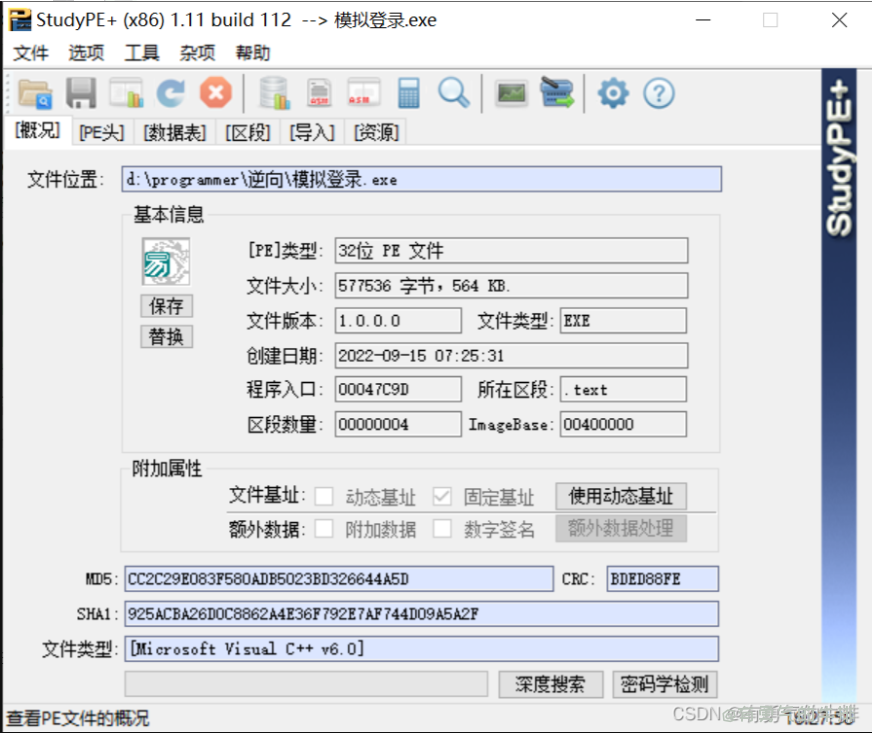This screenshot has height=733, width=872.
Task: Switch to the [区段] tab
Action: 247,133
